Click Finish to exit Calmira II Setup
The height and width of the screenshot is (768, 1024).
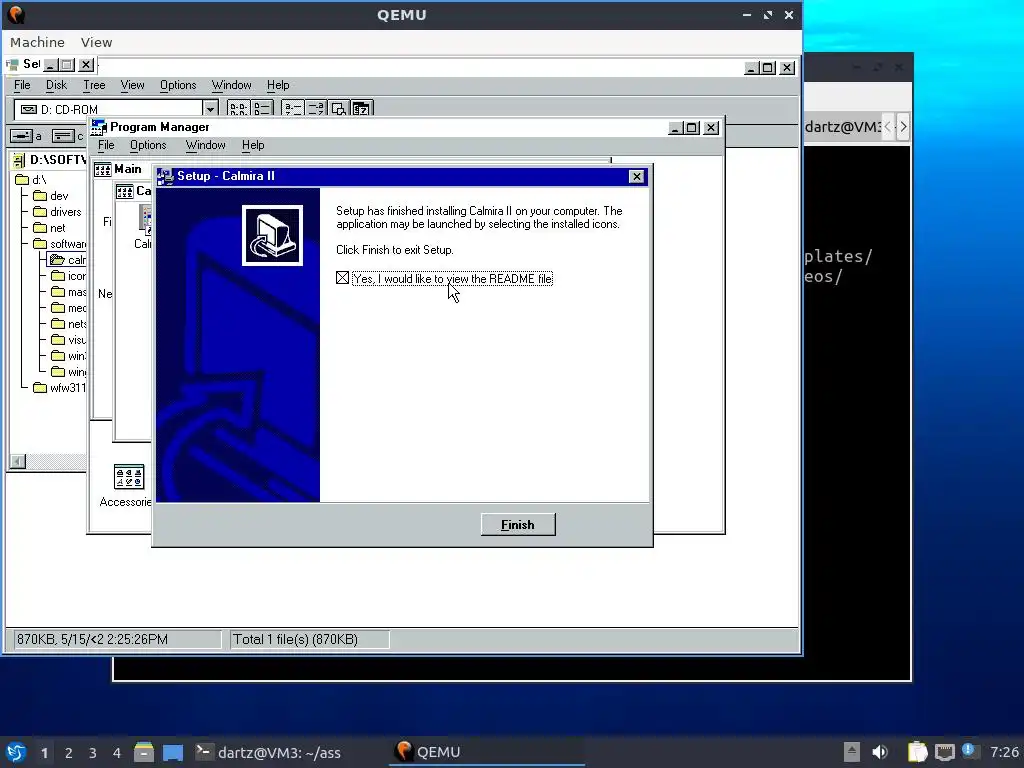click(518, 524)
